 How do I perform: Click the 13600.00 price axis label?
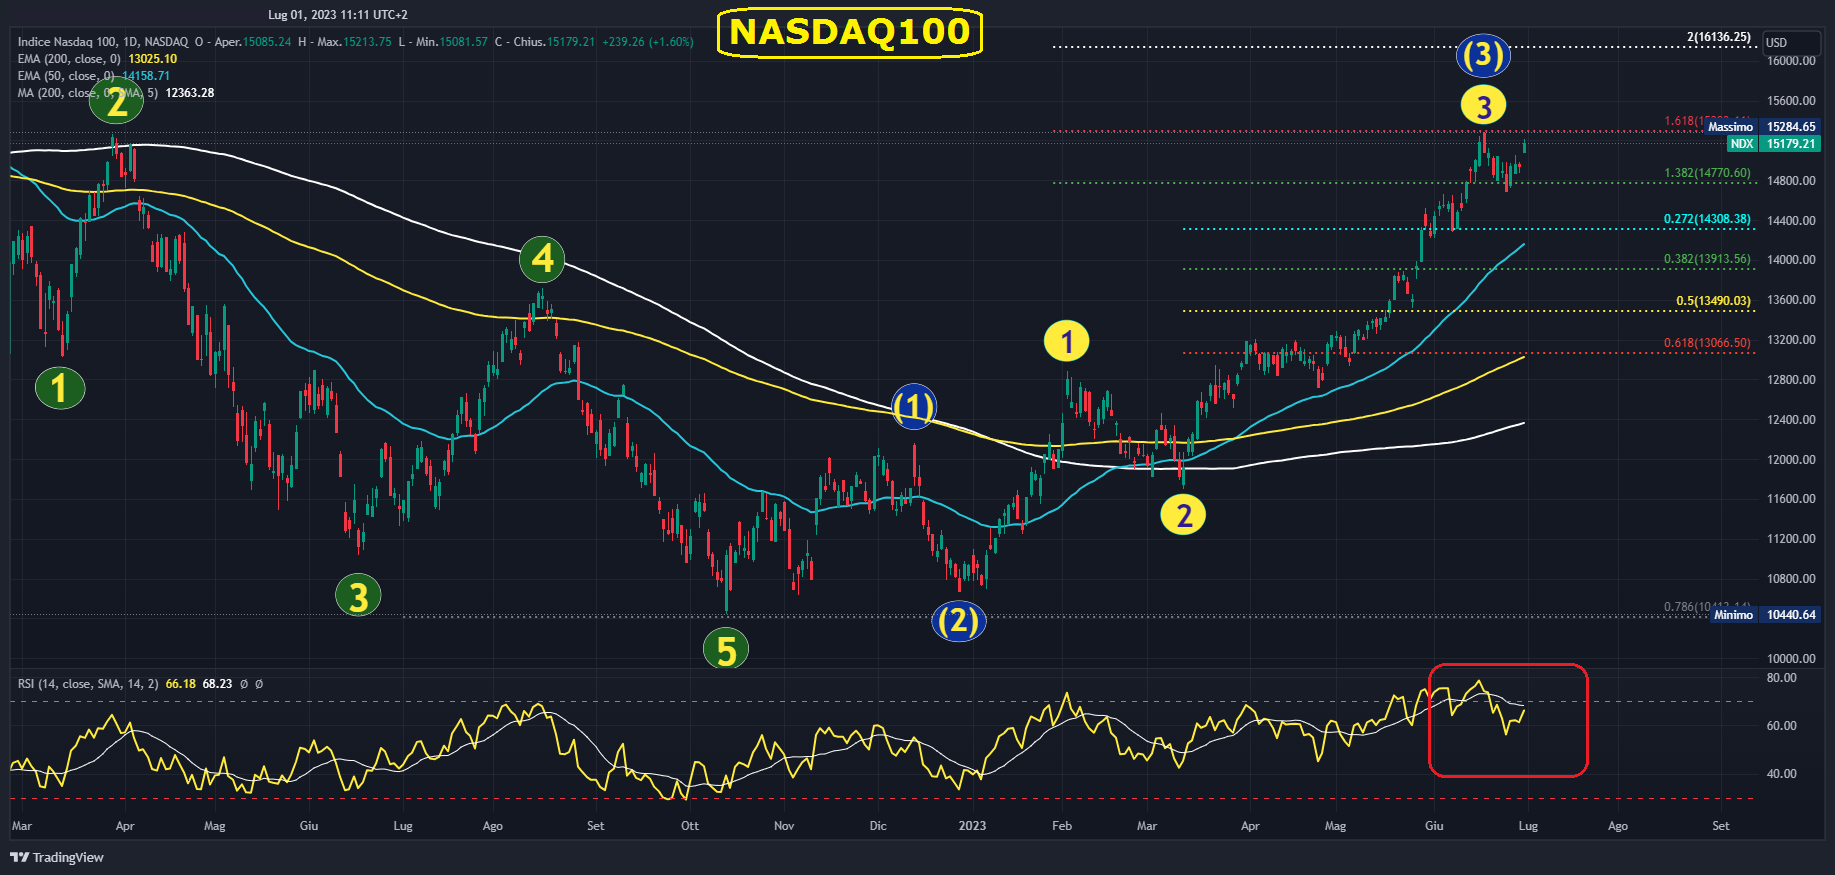(x=1791, y=300)
